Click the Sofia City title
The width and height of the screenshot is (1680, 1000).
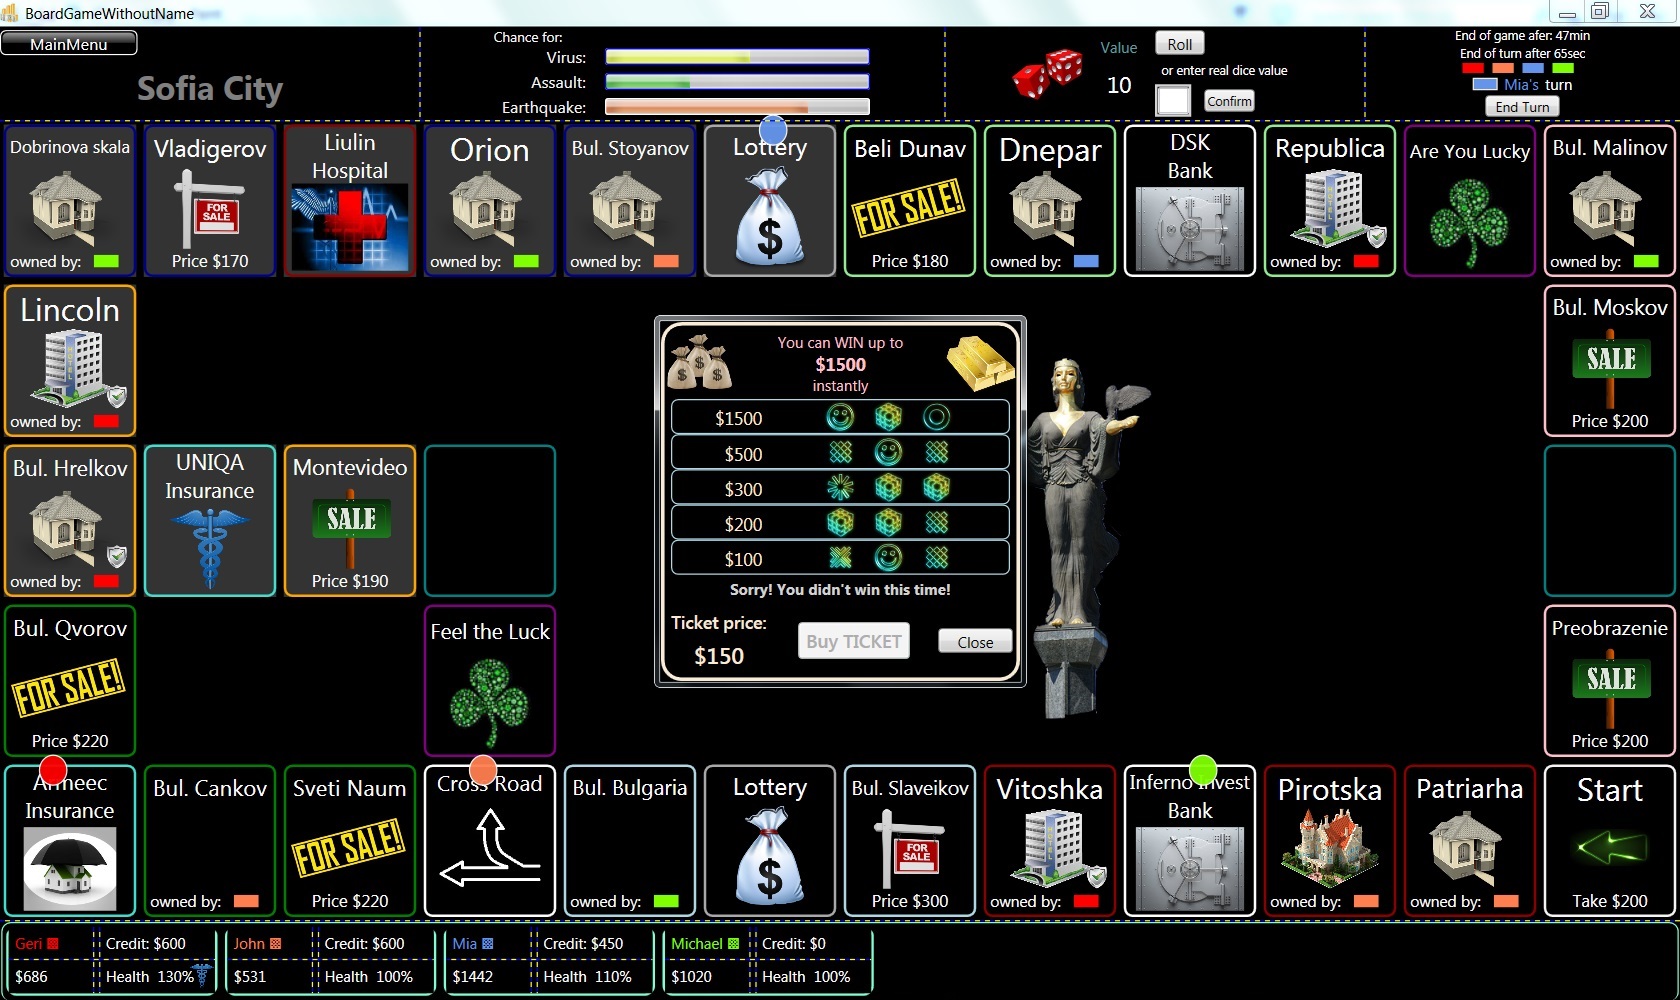[210, 88]
